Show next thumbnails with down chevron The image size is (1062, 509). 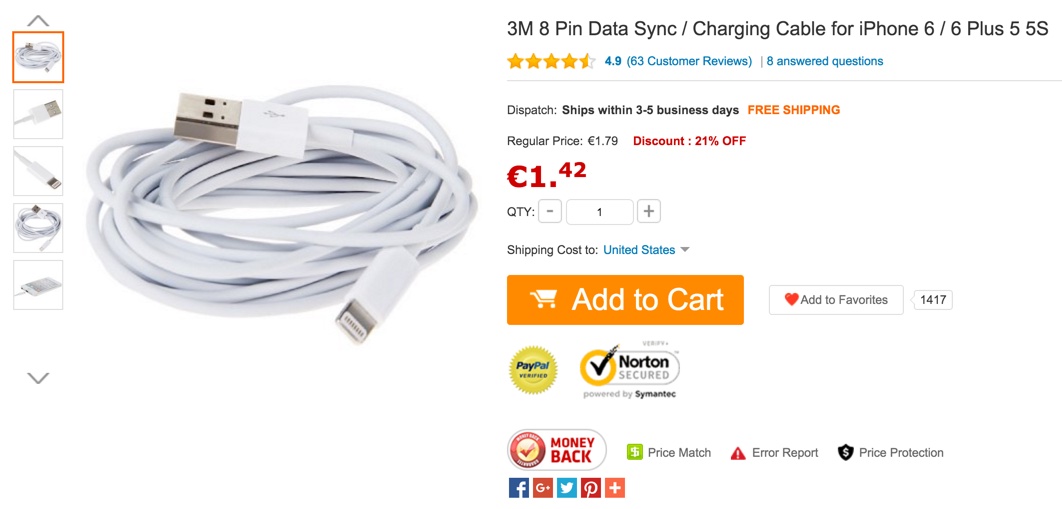(38, 378)
